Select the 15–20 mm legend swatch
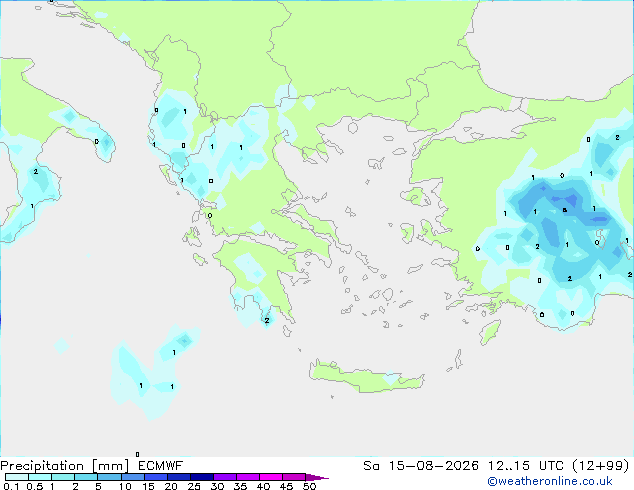This screenshot has height=490, width=634. click(x=156, y=477)
